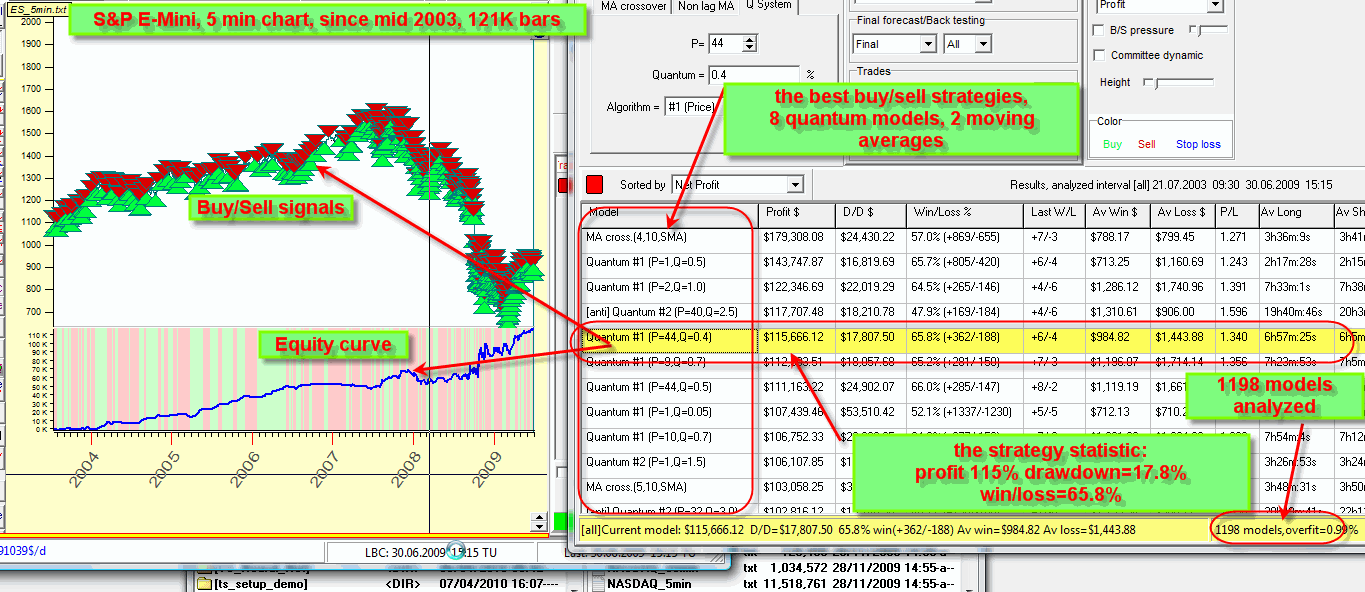The image size is (1365, 592).
Task: Switch to the Non lag MA tab
Action: [705, 6]
